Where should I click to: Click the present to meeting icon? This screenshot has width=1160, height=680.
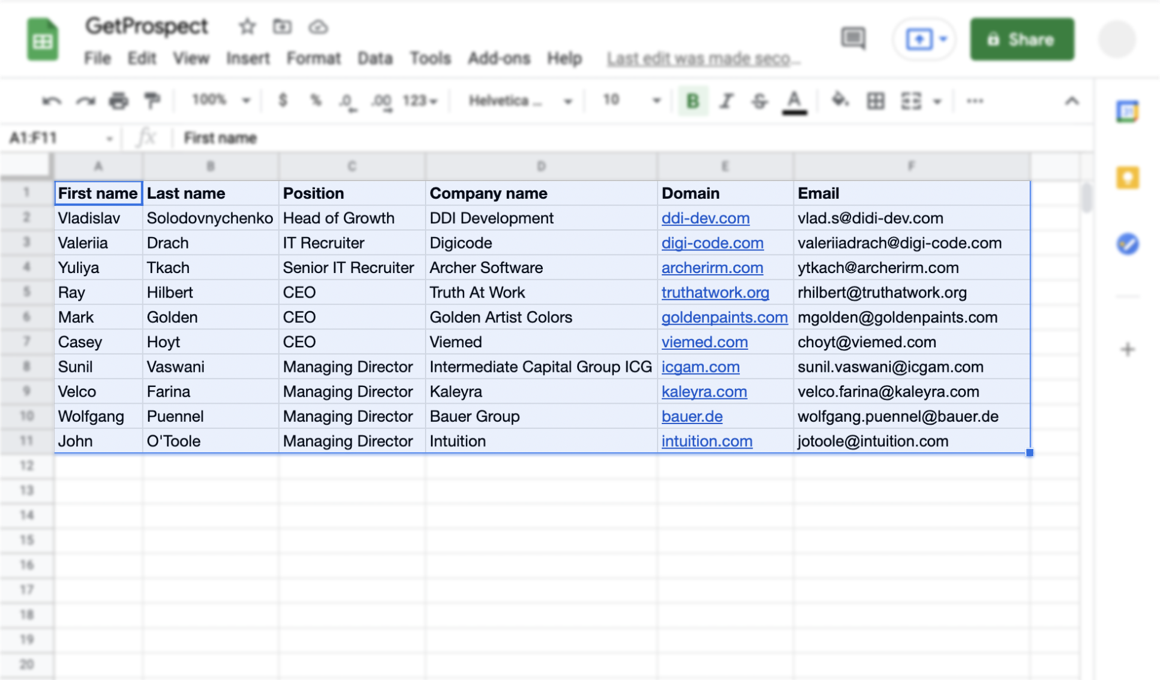pos(919,39)
